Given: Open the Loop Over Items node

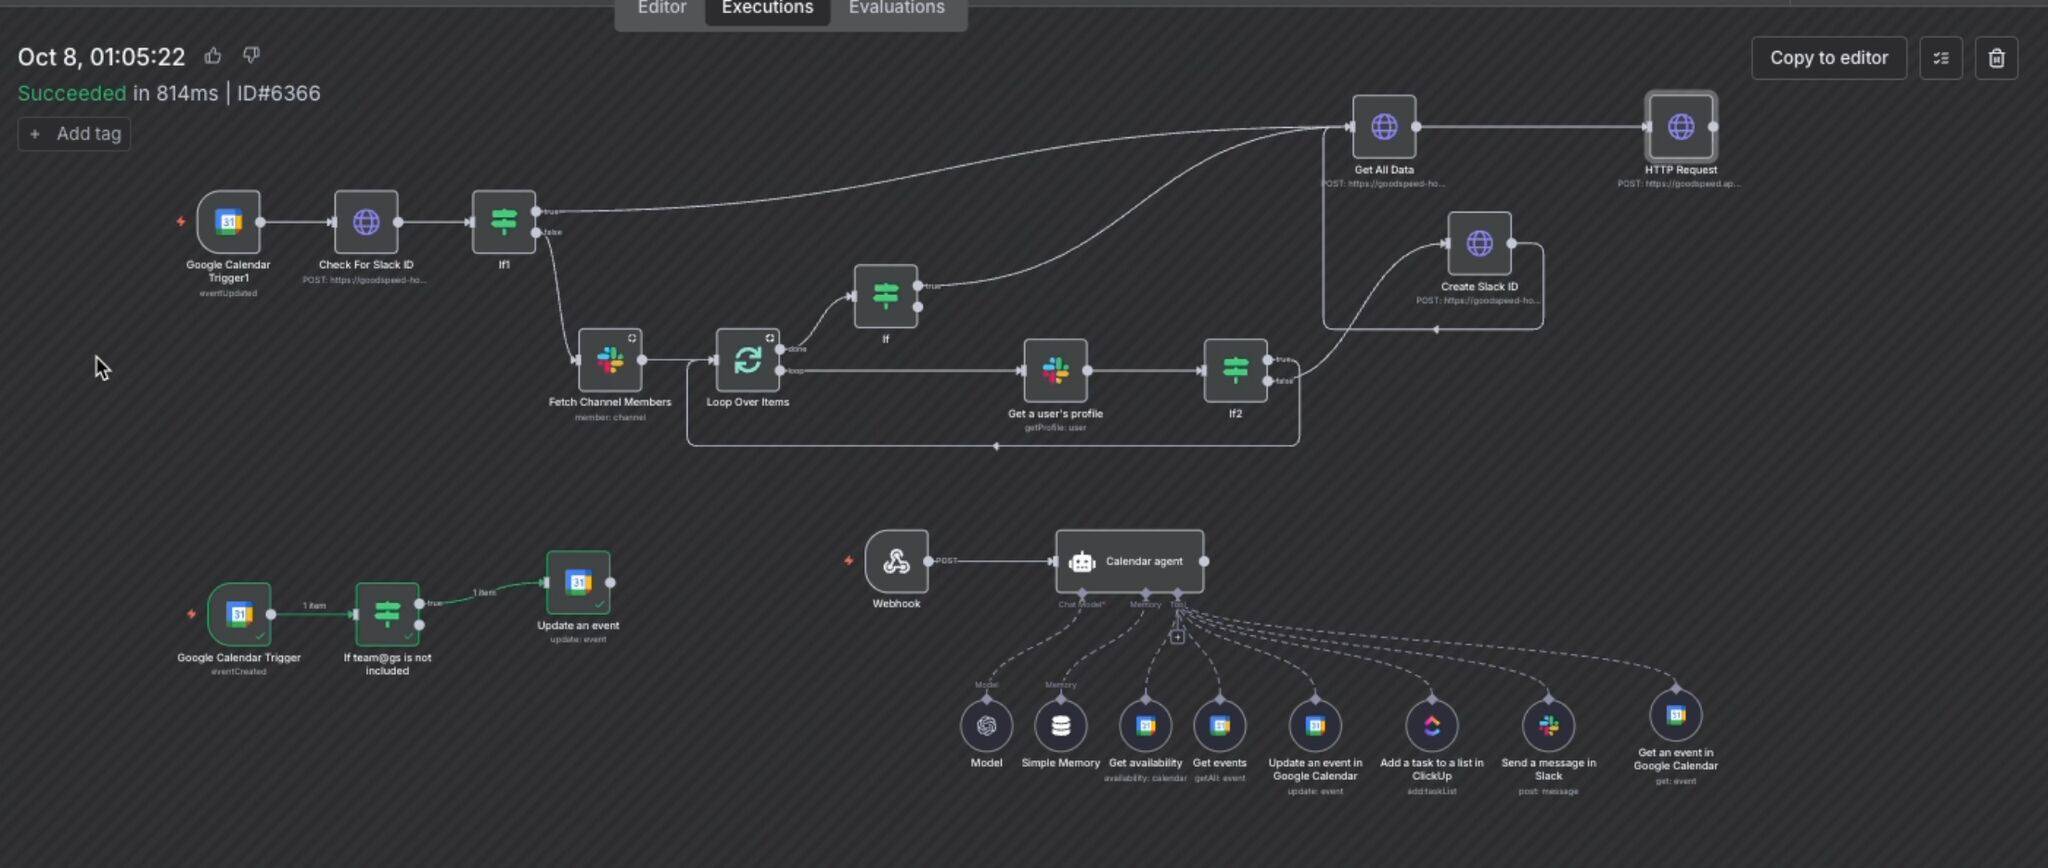Looking at the screenshot, I should pyautogui.click(x=747, y=360).
